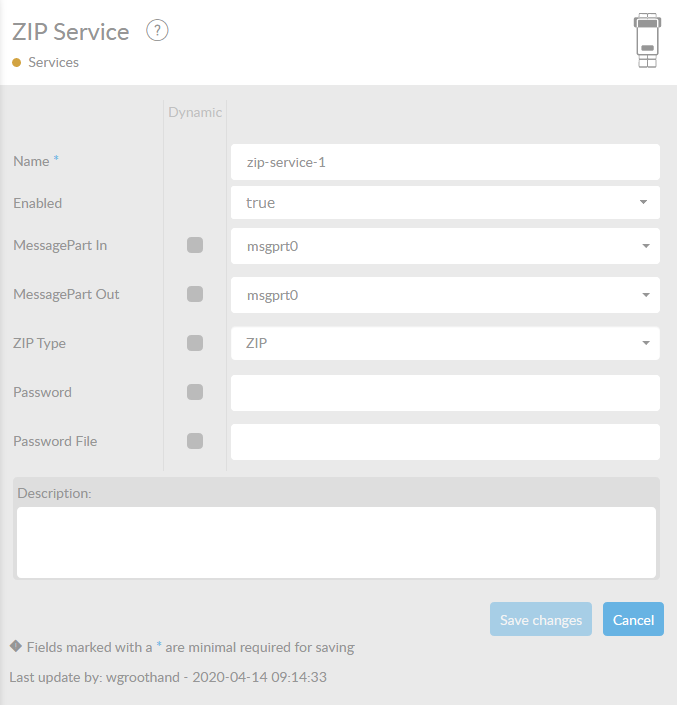677x705 pixels.
Task: Click inside the Description text area
Action: pos(336,542)
